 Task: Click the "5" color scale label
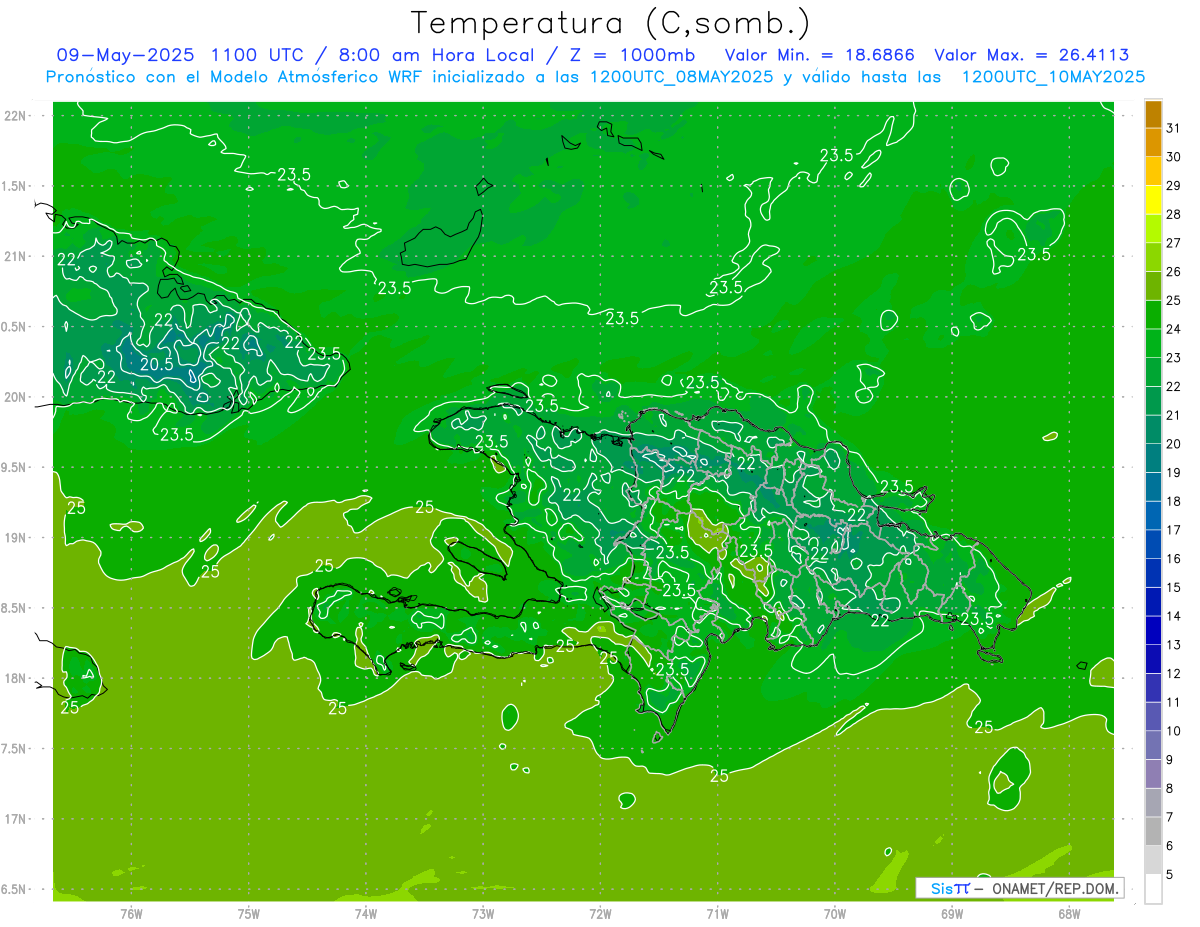[1170, 875]
